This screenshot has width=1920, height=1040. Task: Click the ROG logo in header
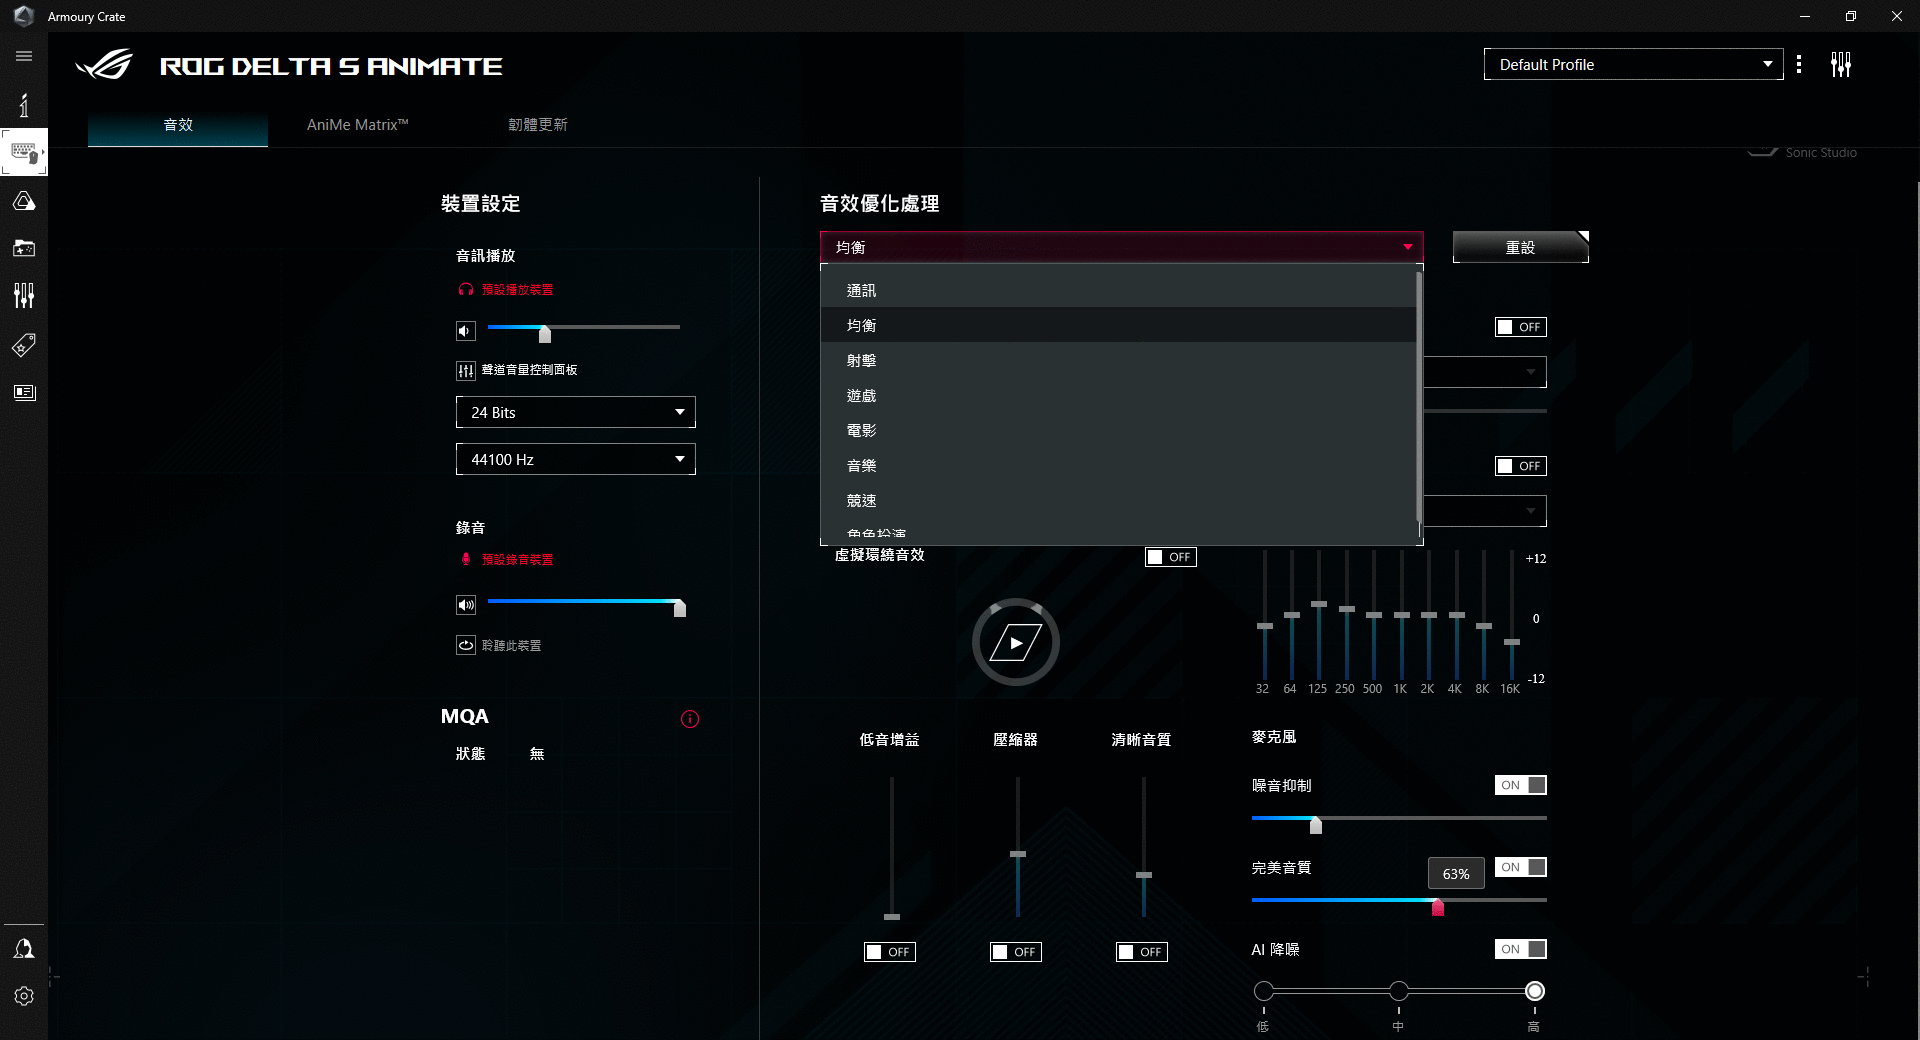point(104,65)
